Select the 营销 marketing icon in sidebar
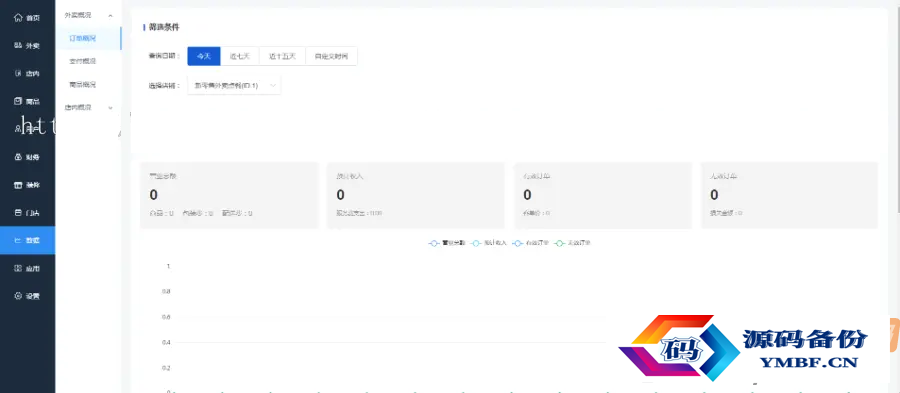900x393 pixels. pyautogui.click(x=18, y=185)
